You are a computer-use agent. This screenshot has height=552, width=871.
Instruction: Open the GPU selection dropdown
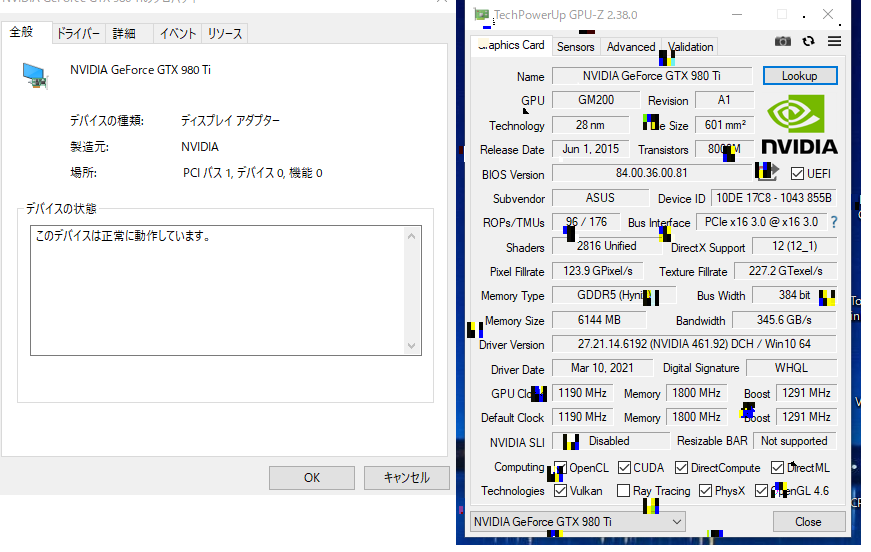click(578, 521)
